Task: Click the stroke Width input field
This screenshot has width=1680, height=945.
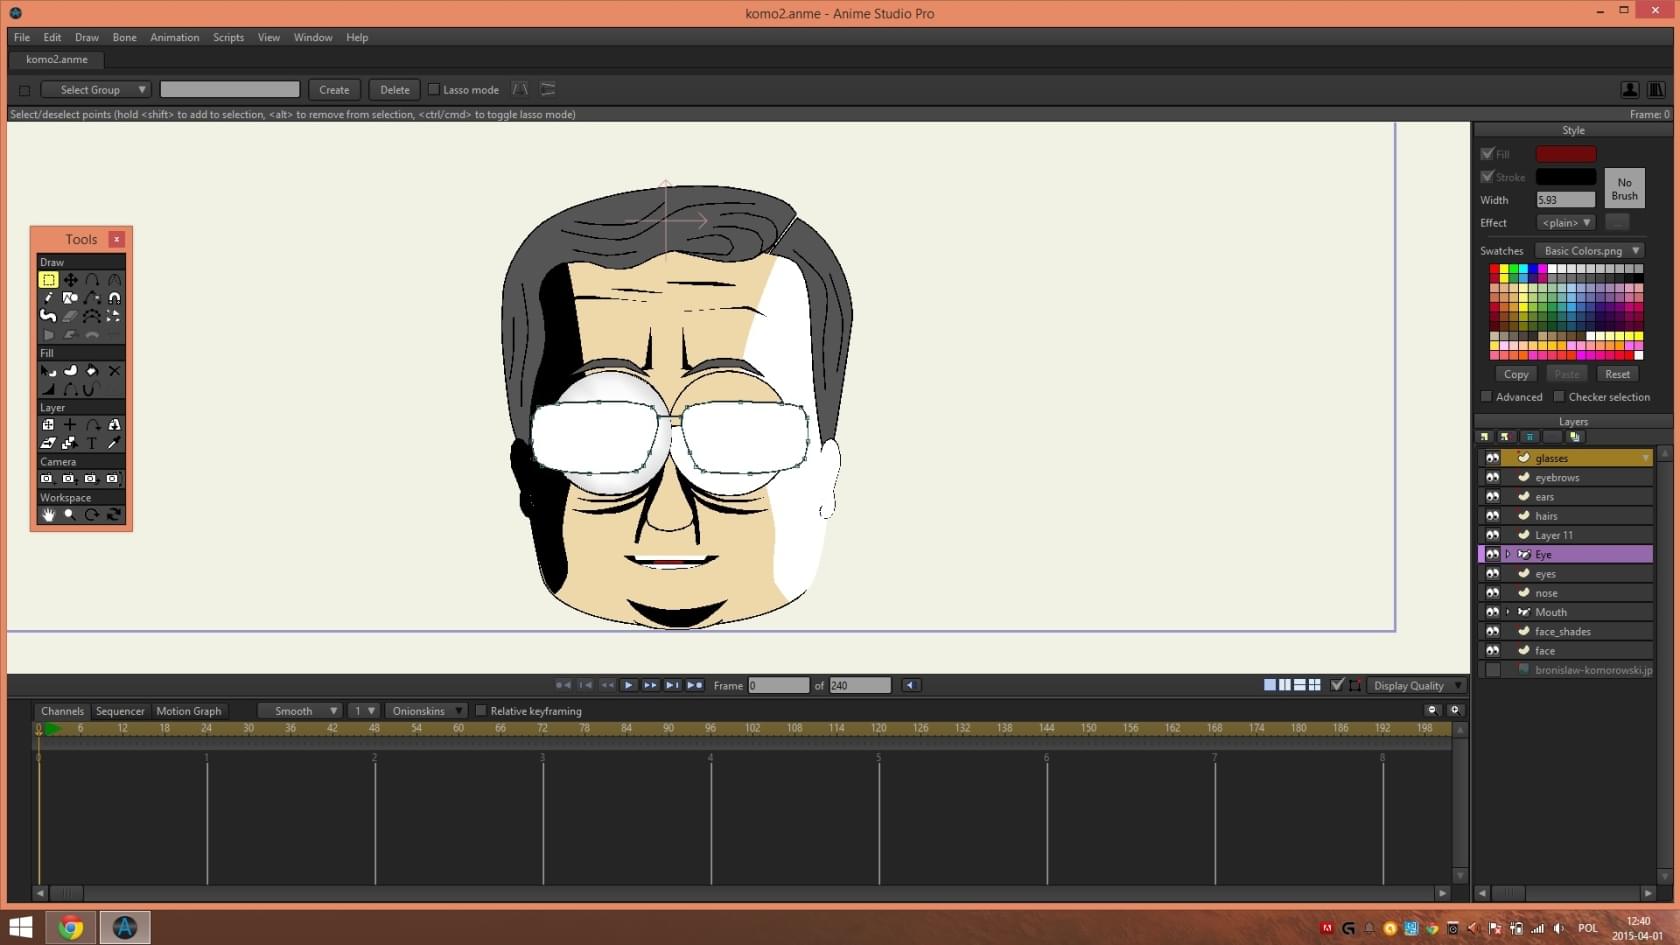Action: pyautogui.click(x=1566, y=200)
